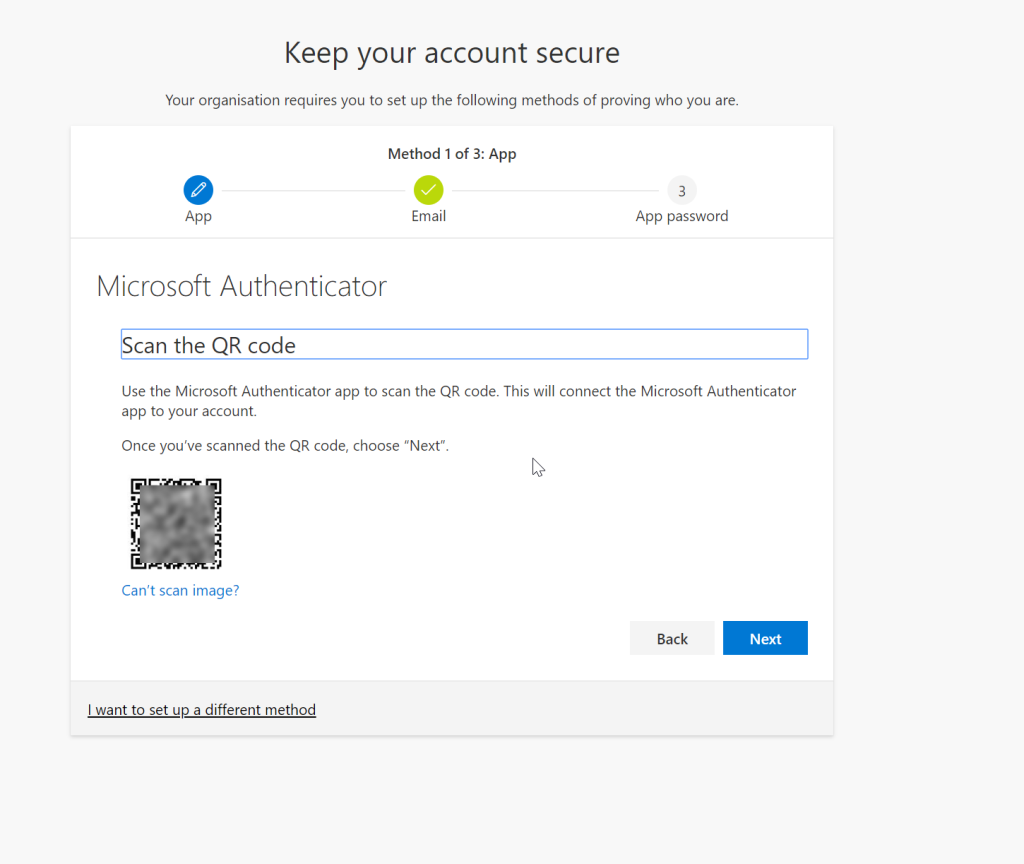Image resolution: width=1024 pixels, height=864 pixels.
Task: Click the progress line between Email and App password
Action: (x=555, y=189)
